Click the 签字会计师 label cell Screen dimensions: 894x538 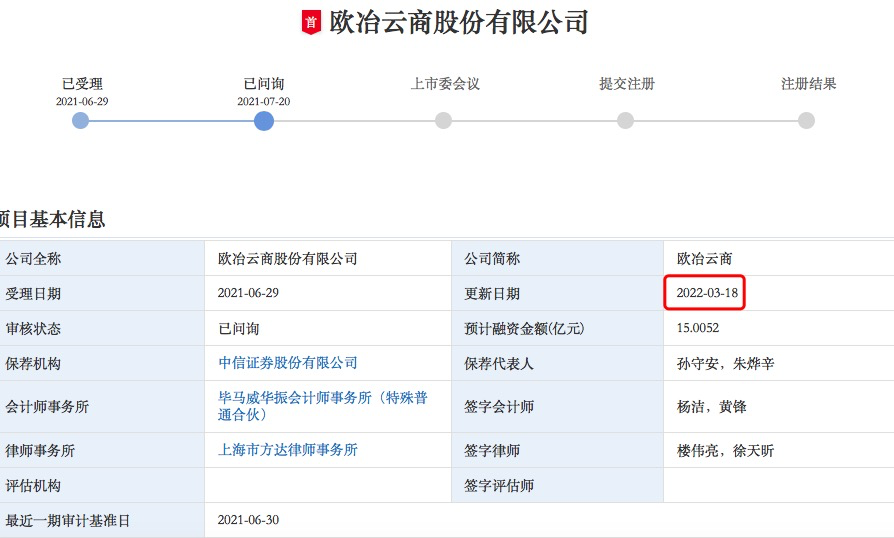click(558, 406)
